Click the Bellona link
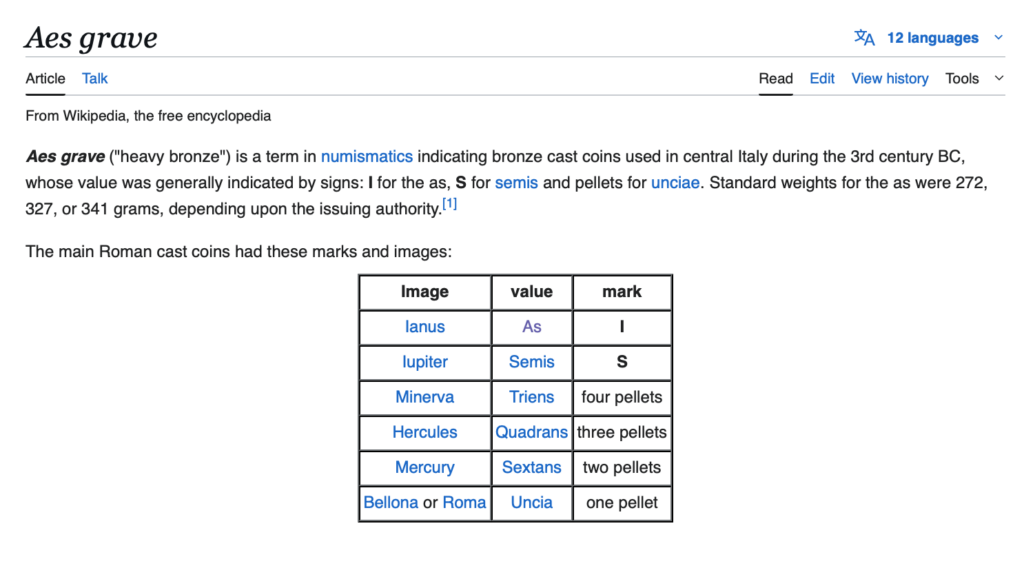 [x=391, y=502]
